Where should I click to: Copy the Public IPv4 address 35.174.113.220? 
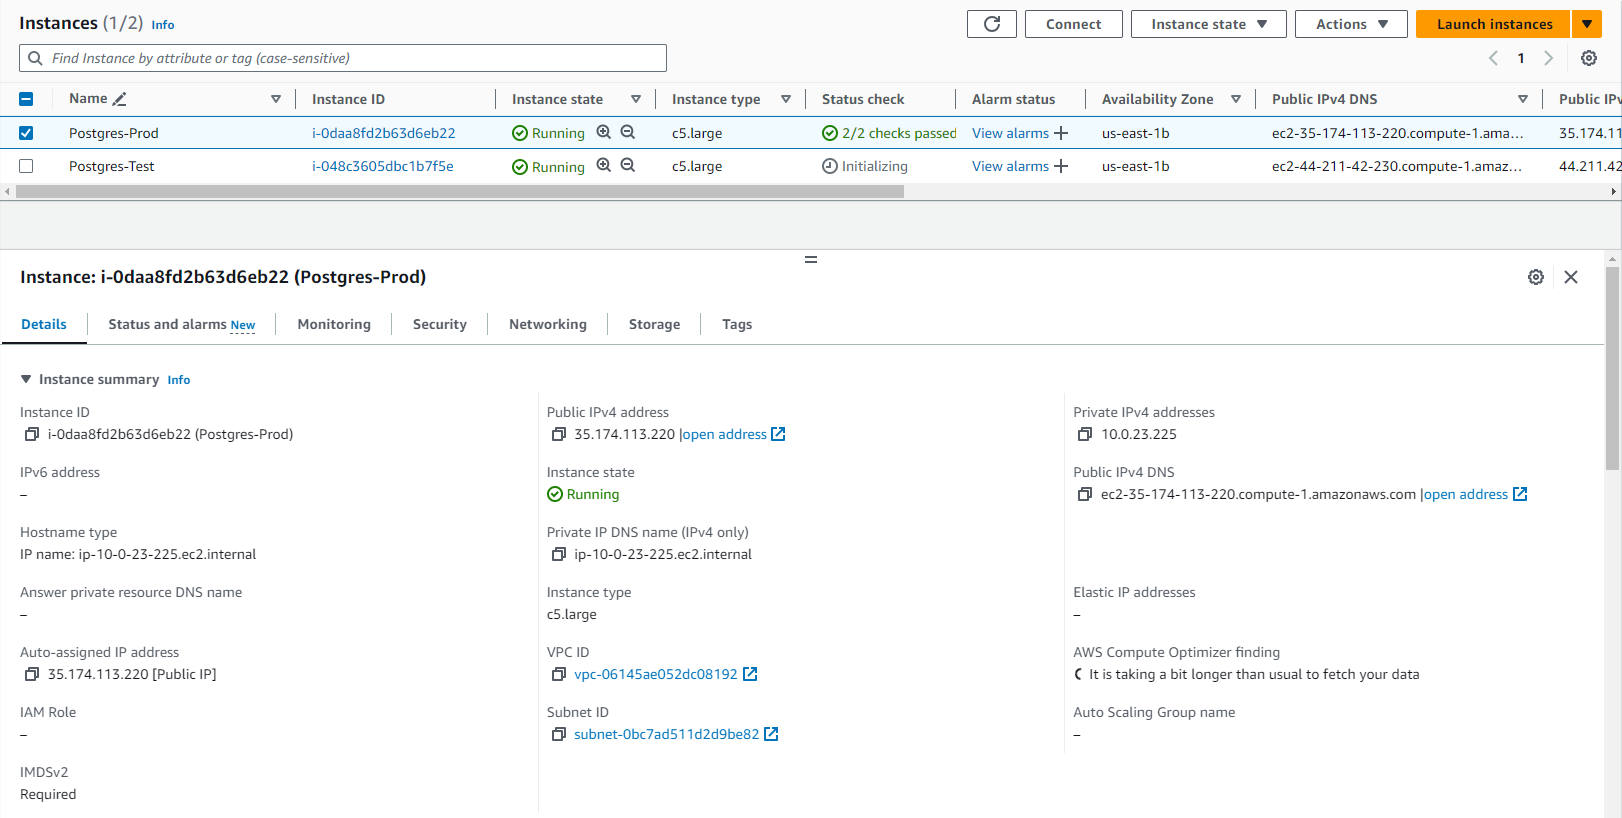(x=559, y=434)
